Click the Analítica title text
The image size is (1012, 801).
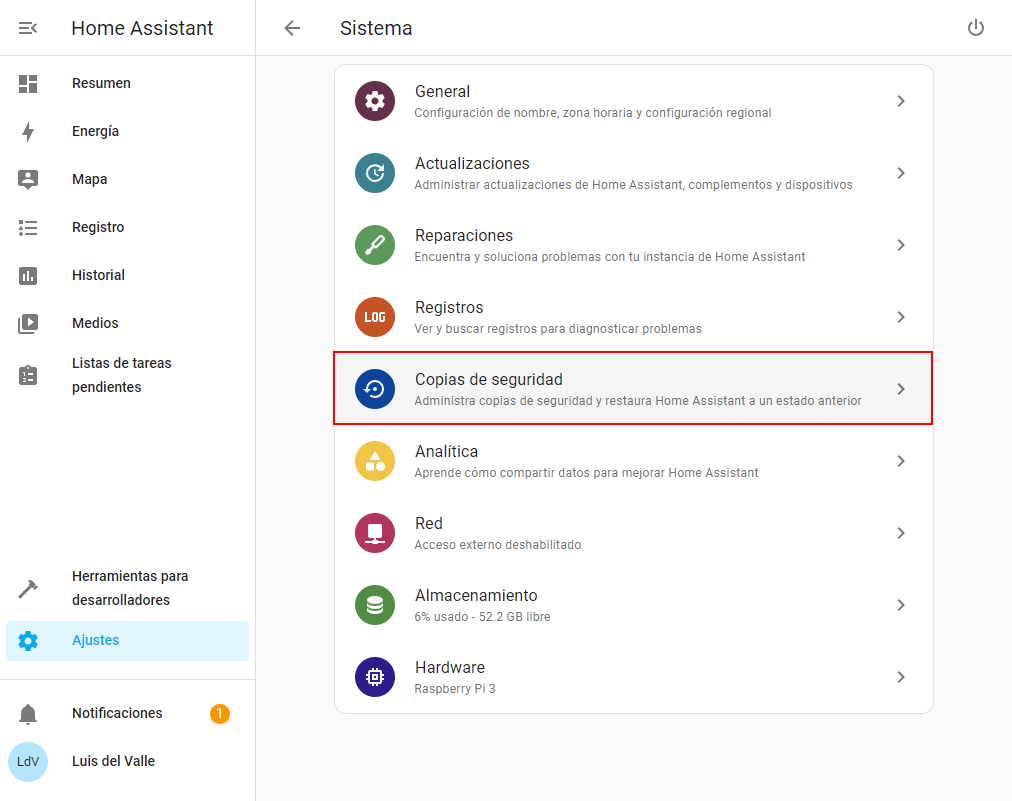point(446,452)
